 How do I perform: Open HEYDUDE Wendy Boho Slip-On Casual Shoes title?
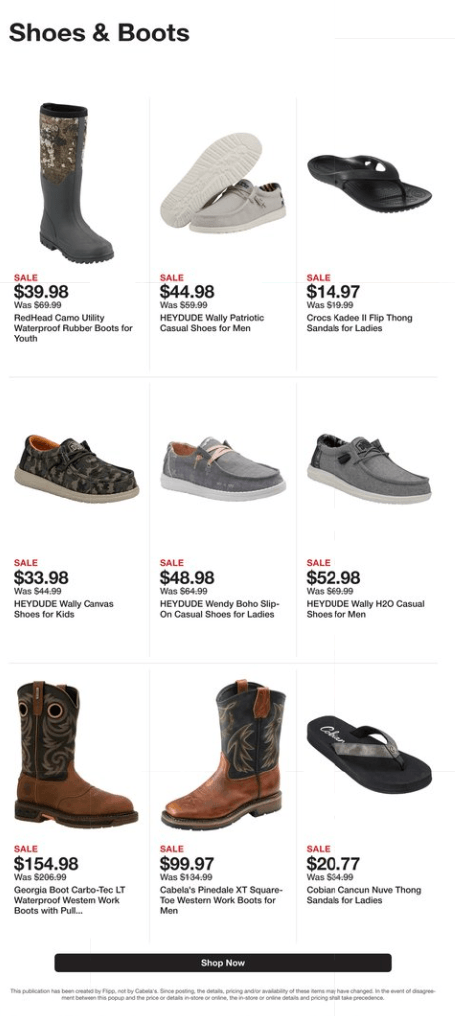(220, 608)
